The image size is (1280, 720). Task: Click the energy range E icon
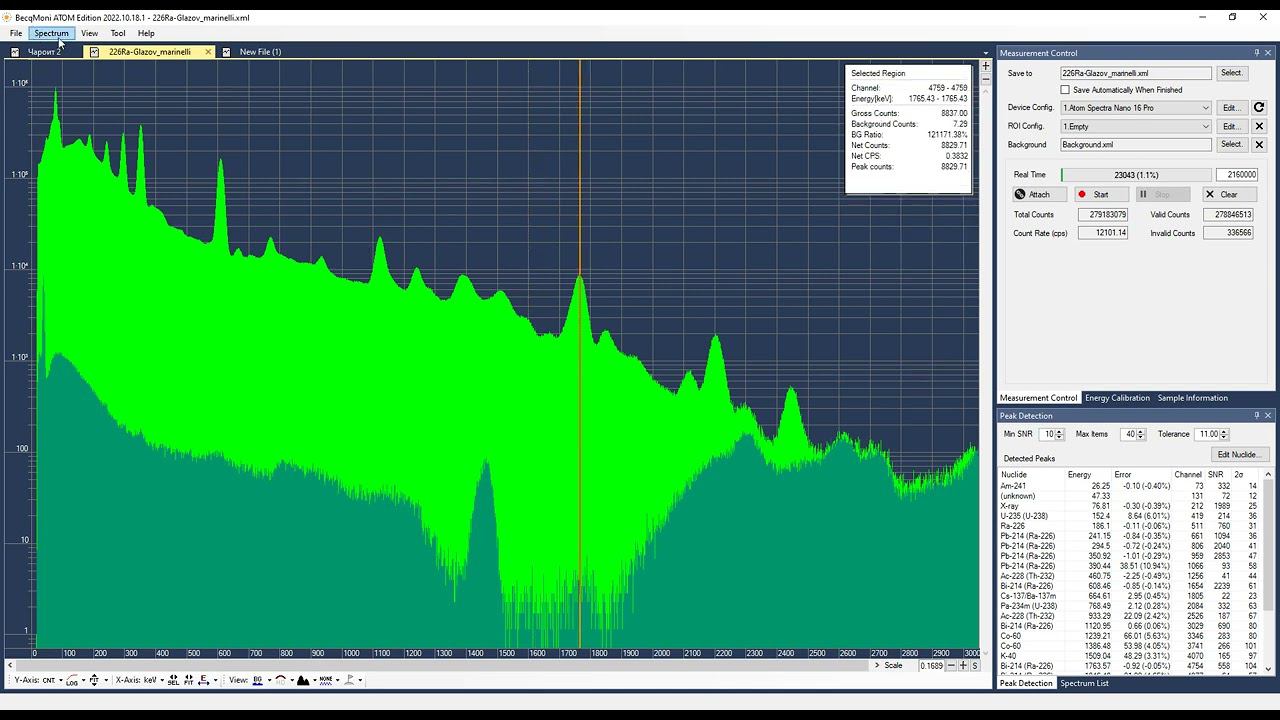(x=203, y=680)
